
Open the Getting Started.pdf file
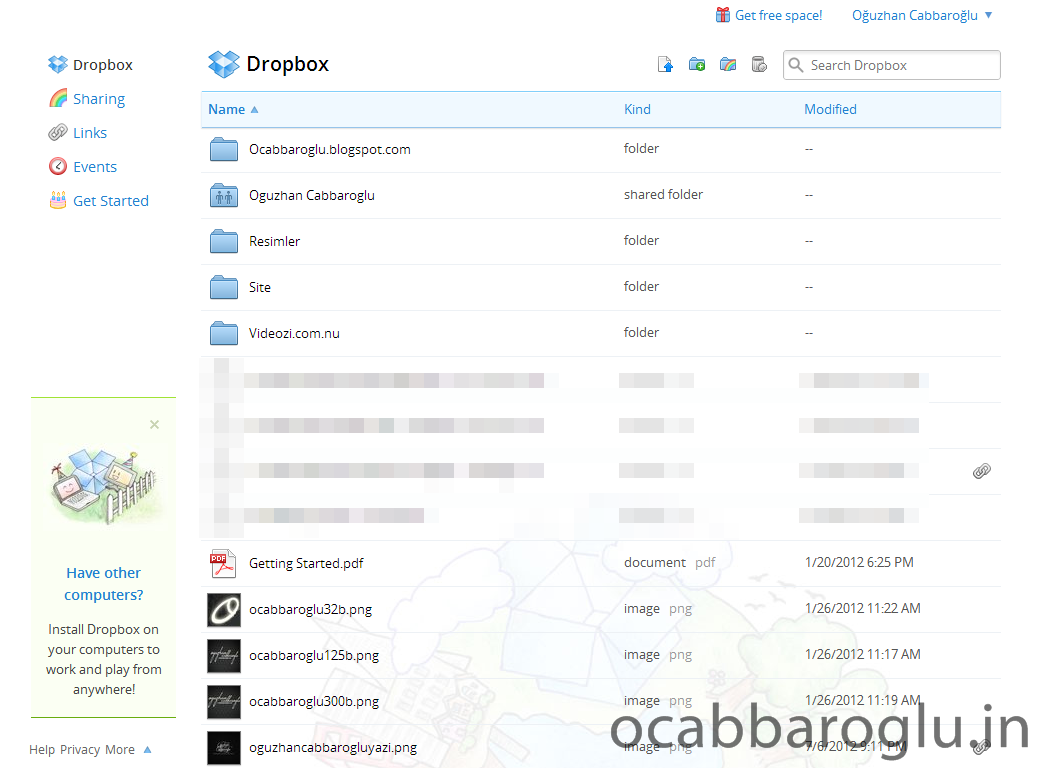click(x=306, y=563)
